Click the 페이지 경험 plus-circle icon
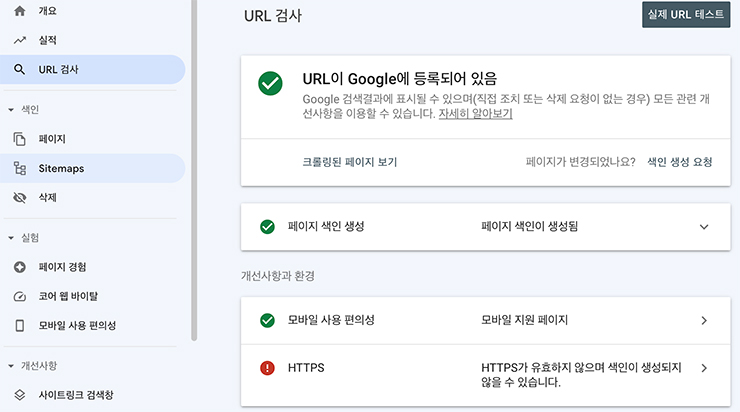Viewport: 740px width, 412px height. click(x=19, y=267)
